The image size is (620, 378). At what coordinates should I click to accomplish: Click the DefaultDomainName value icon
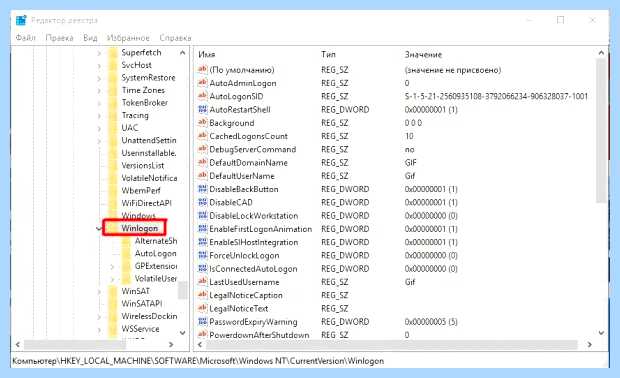(x=202, y=162)
